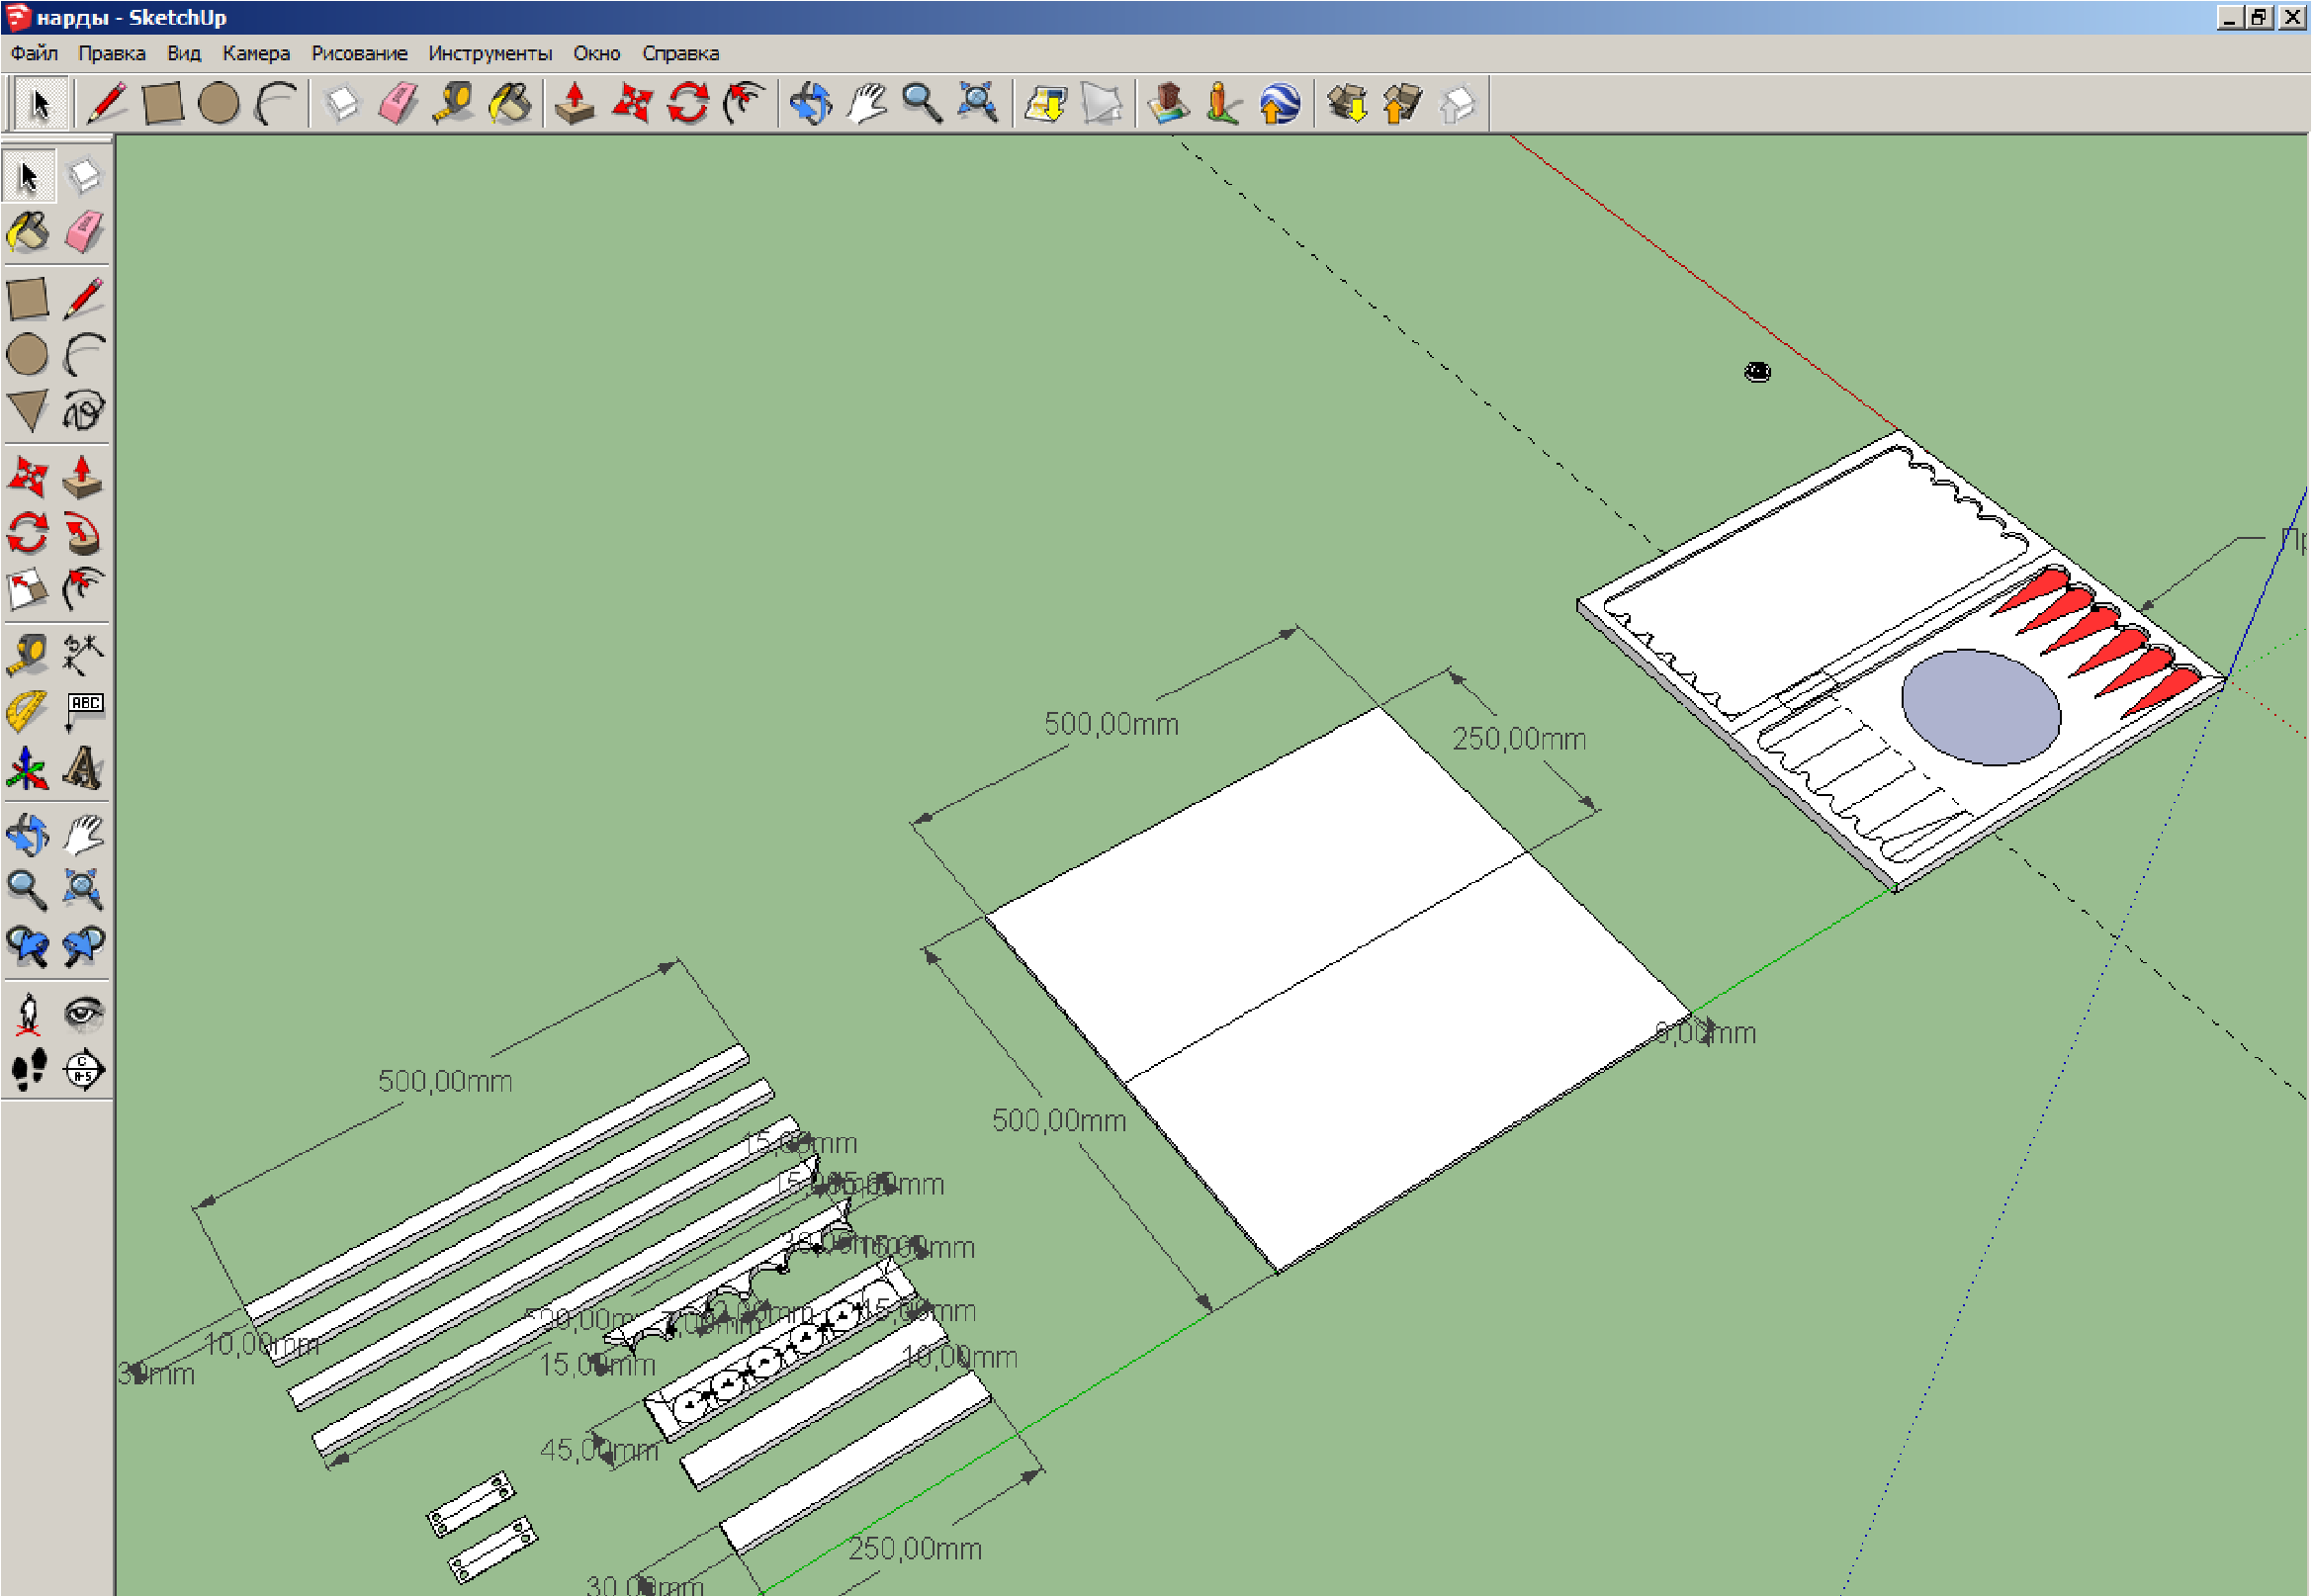Pick the Protractor tool in the left palette

pos(28,712)
